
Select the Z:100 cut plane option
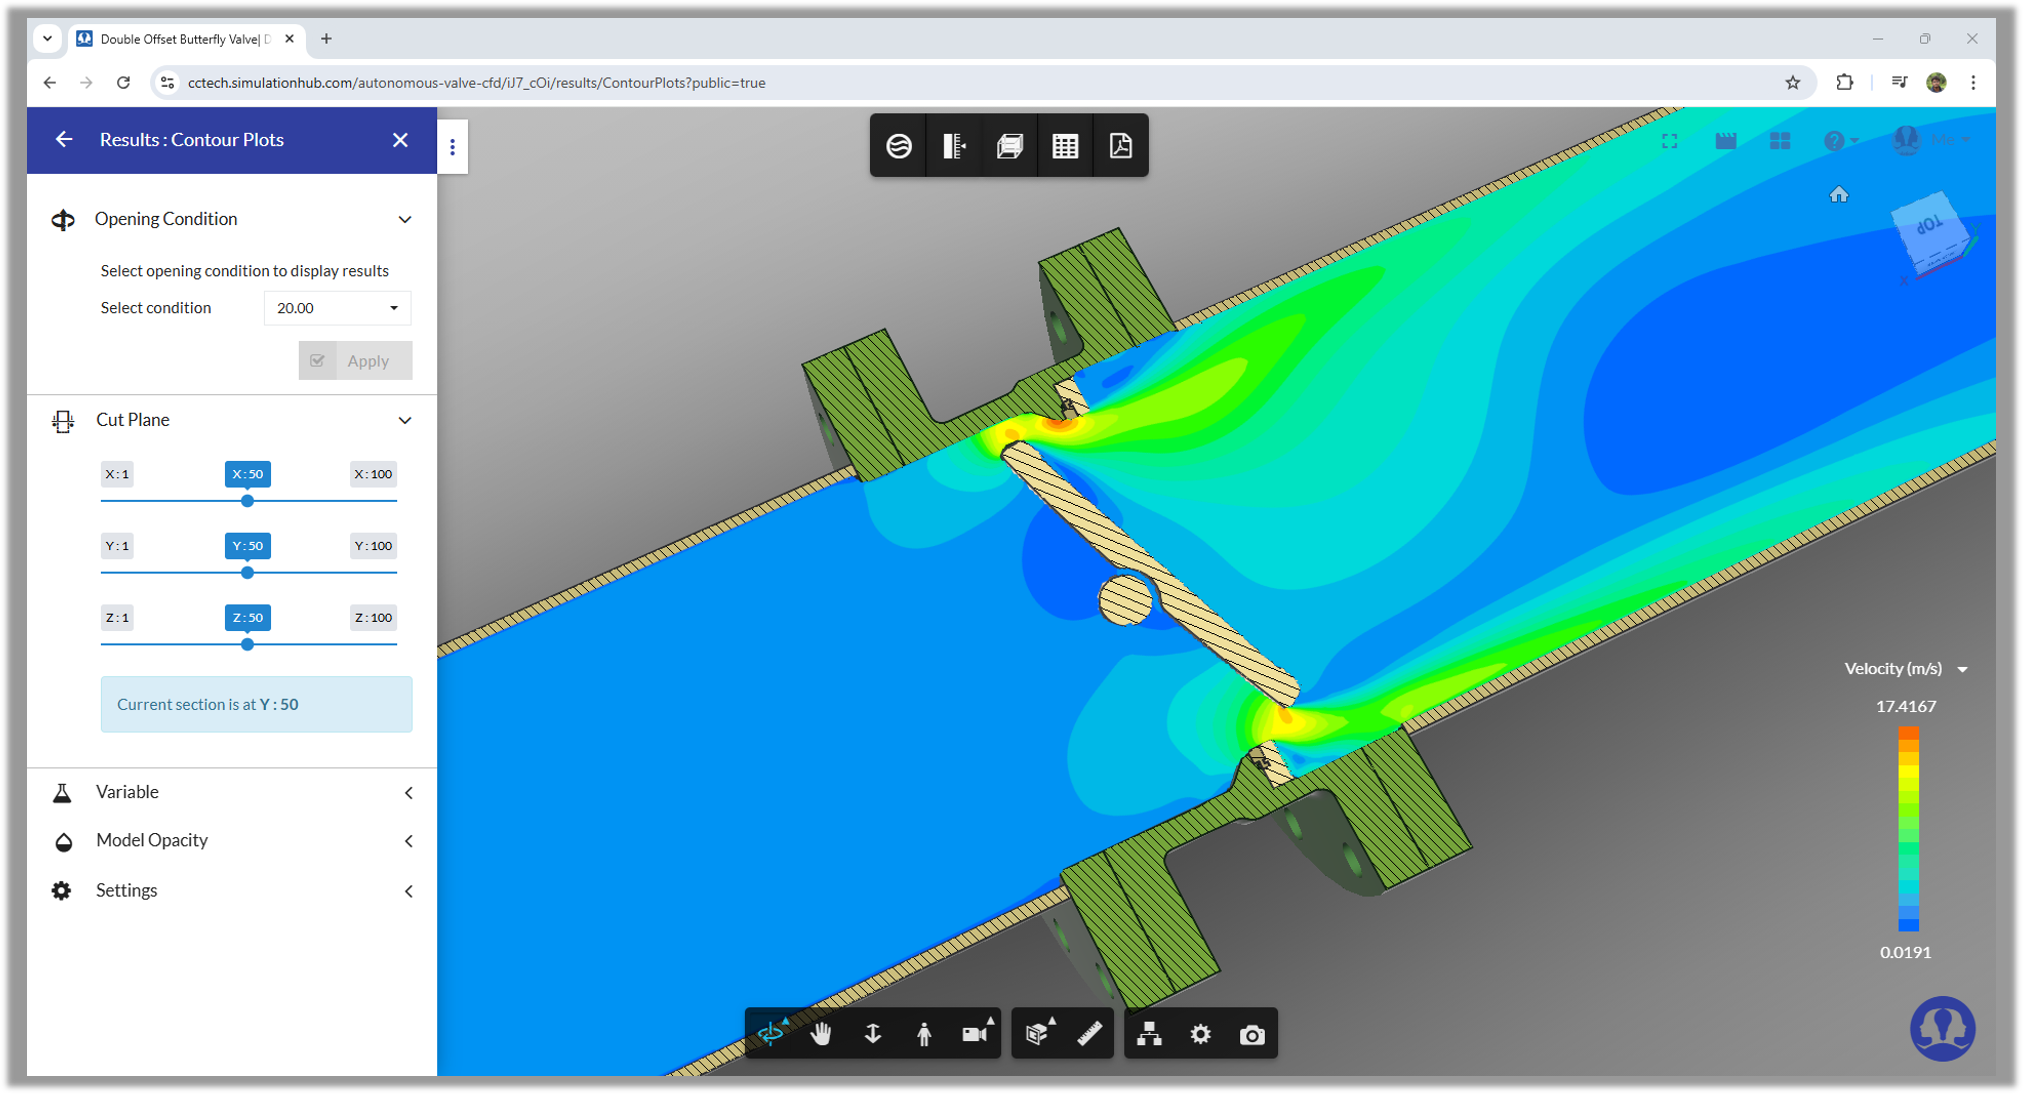(373, 618)
